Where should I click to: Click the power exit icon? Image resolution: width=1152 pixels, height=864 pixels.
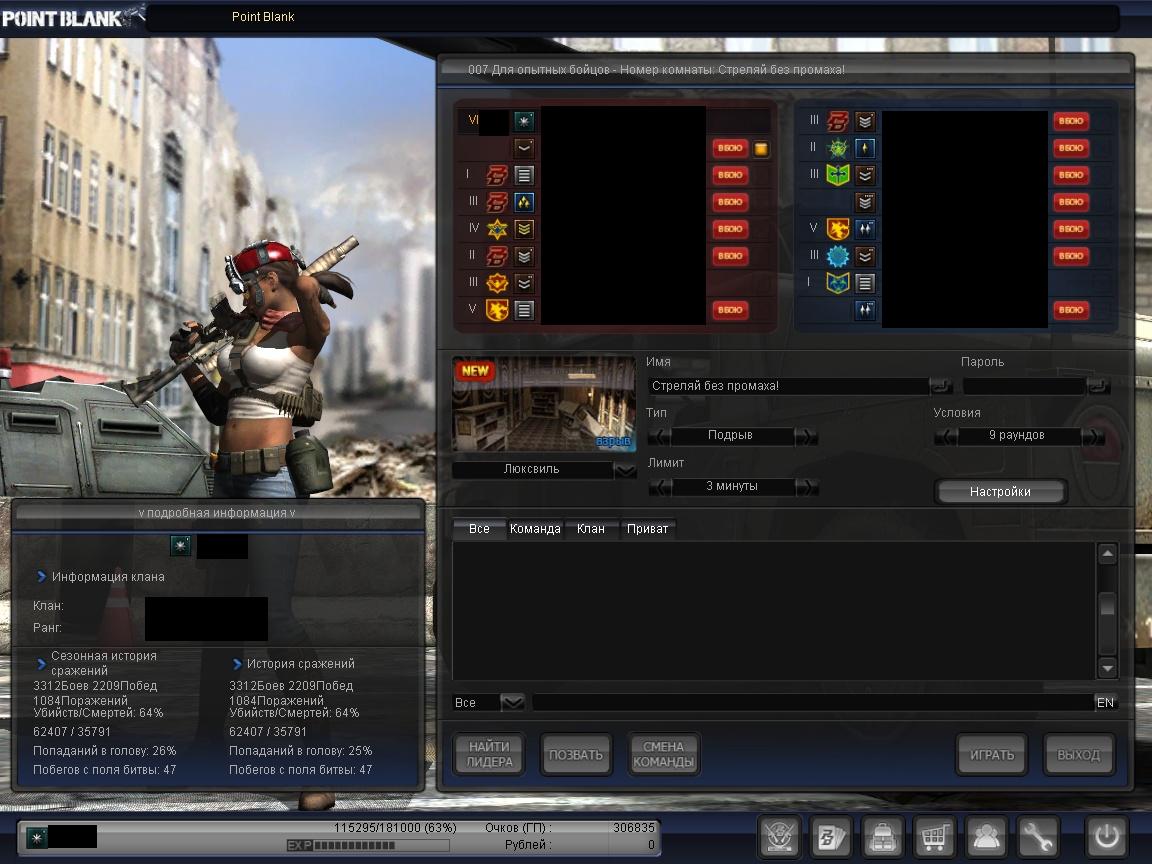point(1107,836)
